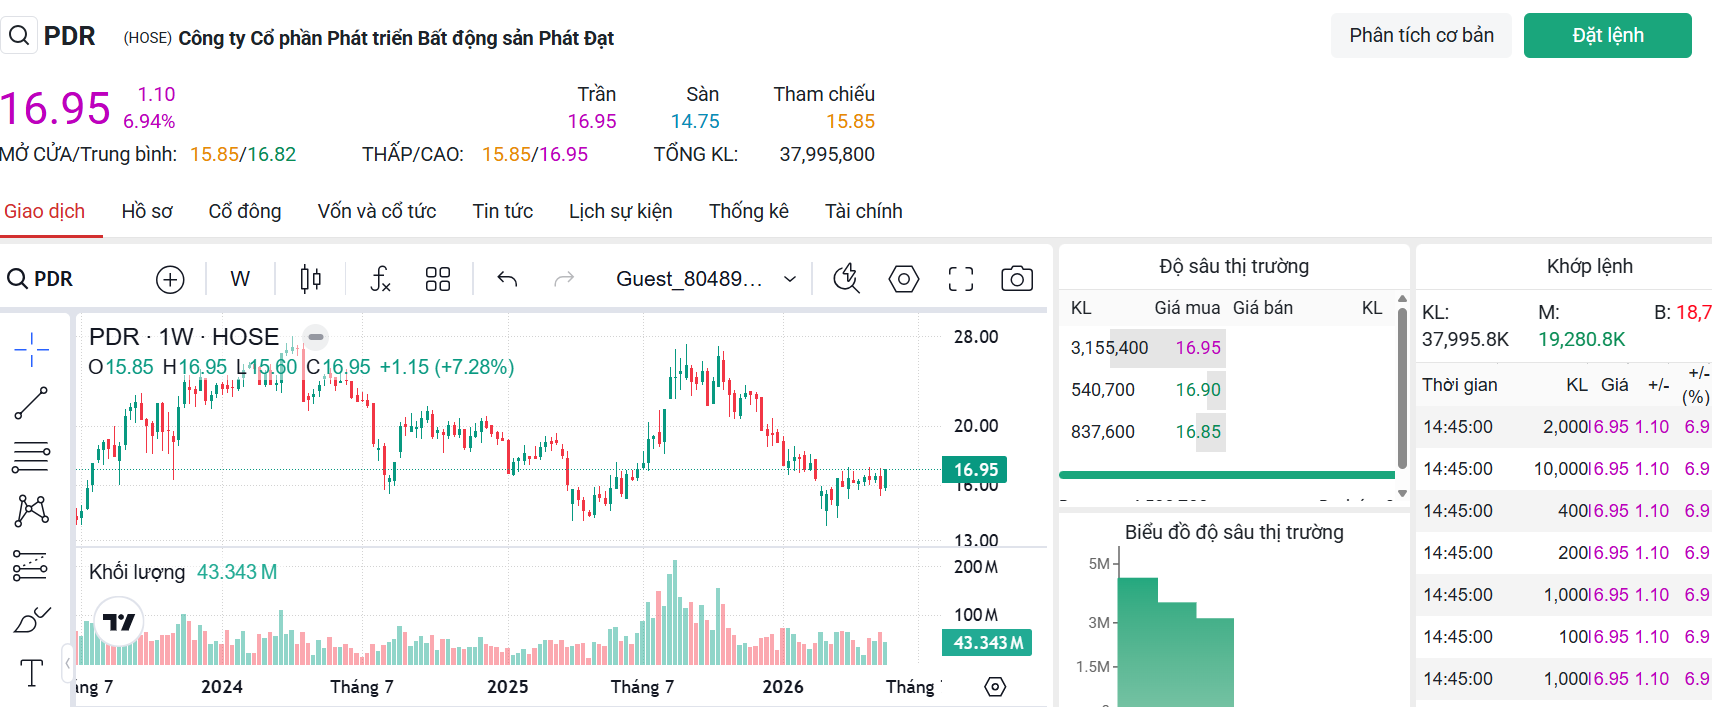Image resolution: width=1712 pixels, height=707 pixels.
Task: Open the candlestick chart style menu
Action: coord(311,279)
